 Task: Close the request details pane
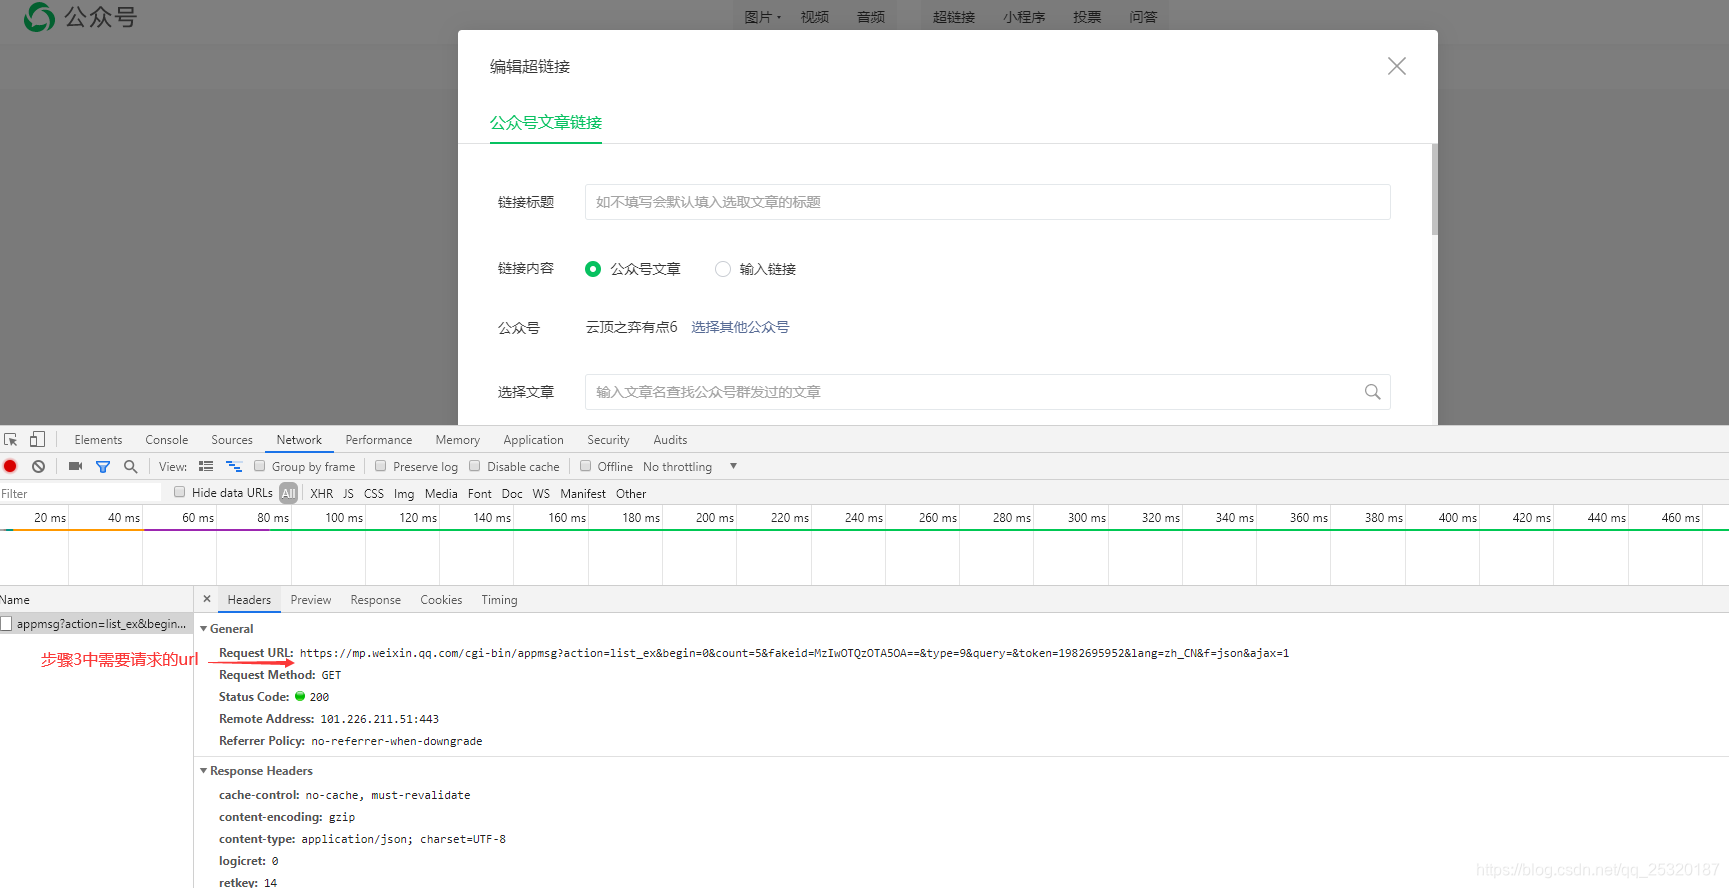click(207, 599)
